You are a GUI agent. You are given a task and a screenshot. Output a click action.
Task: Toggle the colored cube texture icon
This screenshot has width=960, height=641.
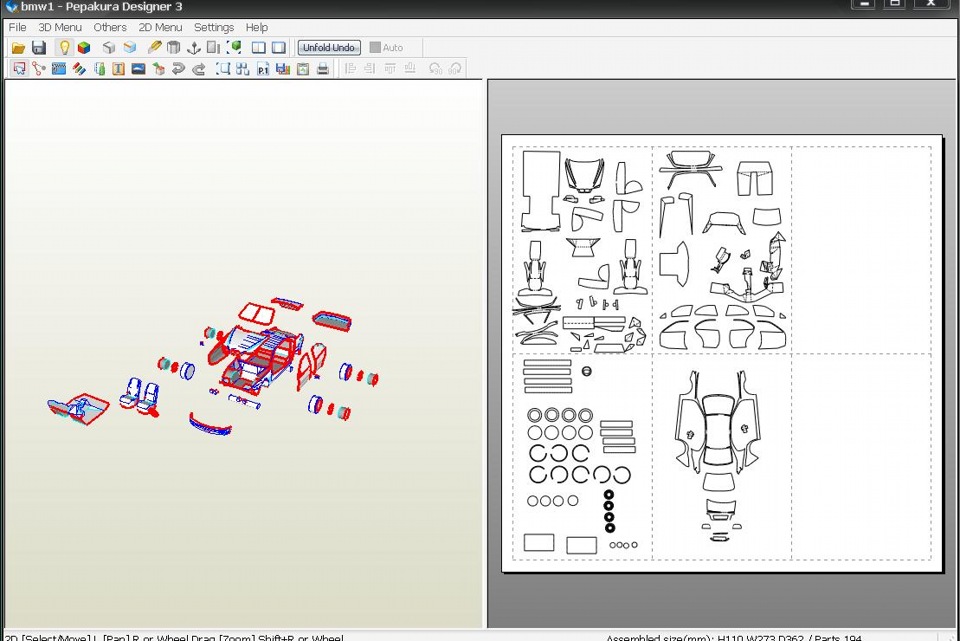[84, 48]
